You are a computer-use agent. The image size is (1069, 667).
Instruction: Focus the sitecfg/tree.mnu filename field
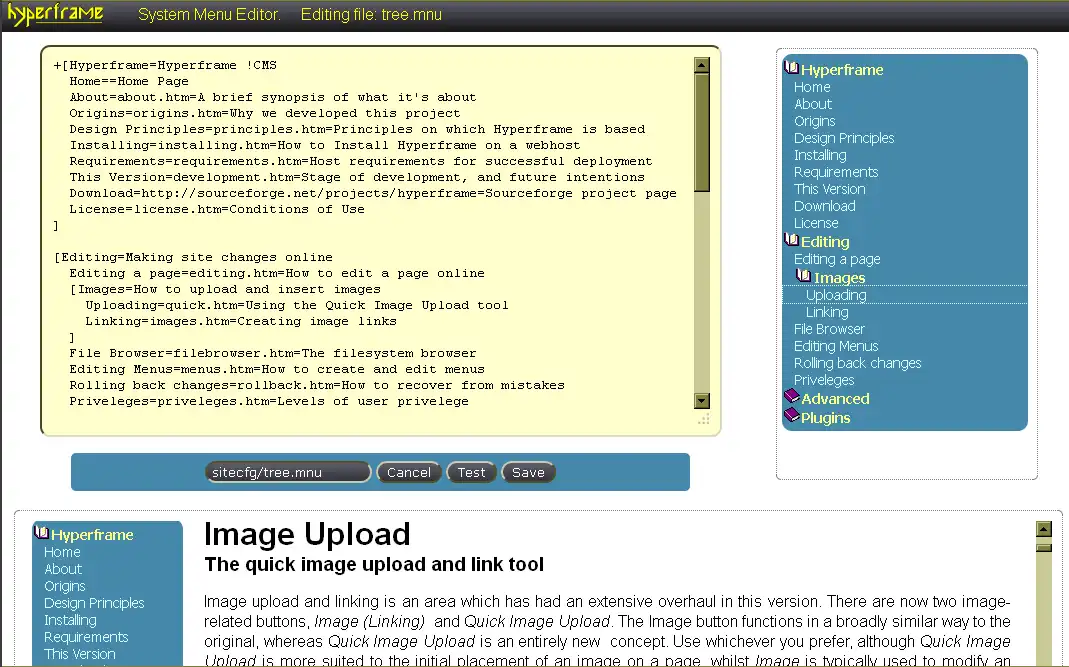point(288,473)
